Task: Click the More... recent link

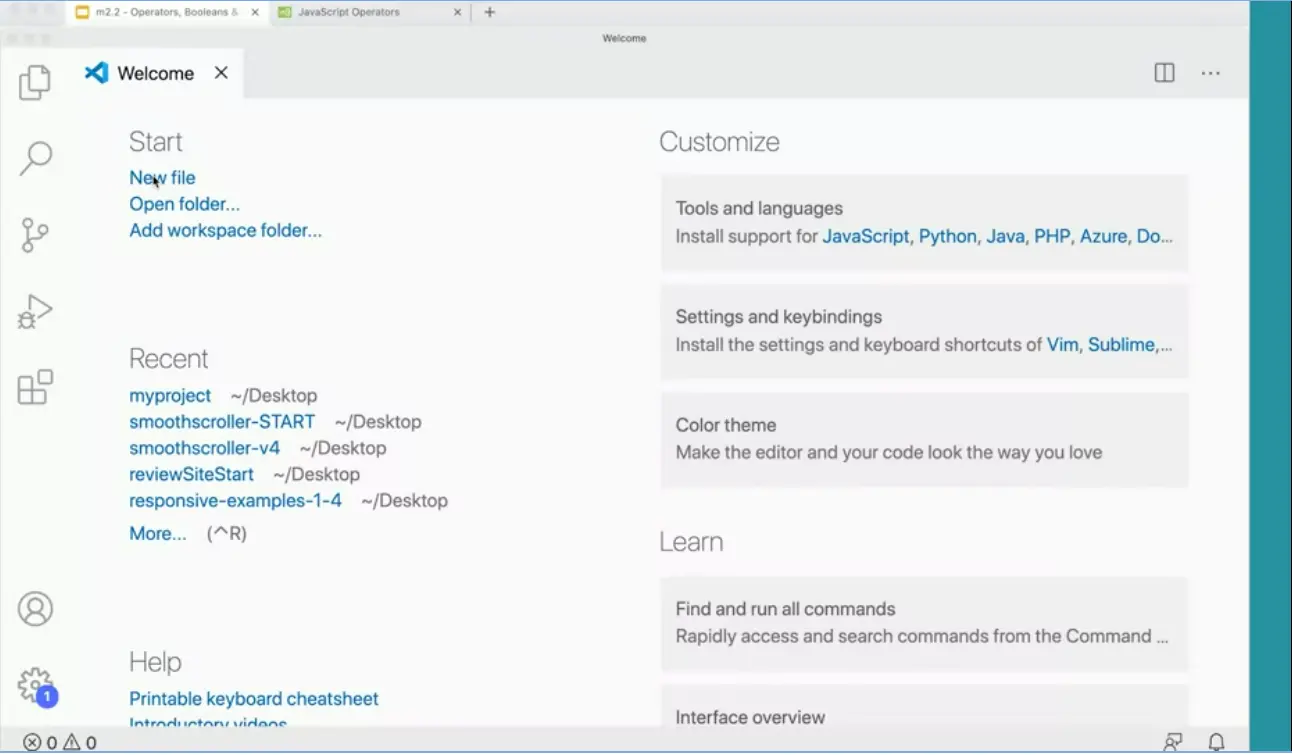Action: (158, 534)
